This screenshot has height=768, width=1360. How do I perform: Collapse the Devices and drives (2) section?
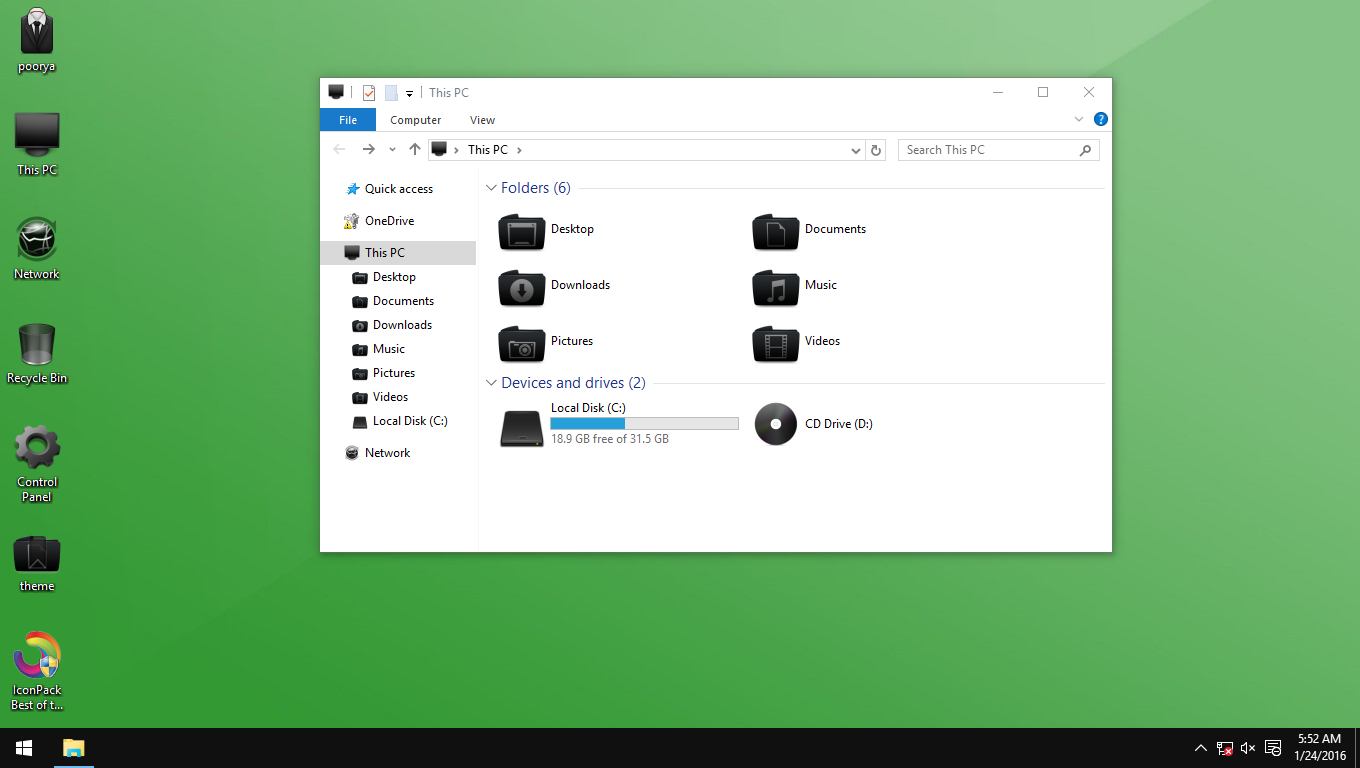tap(491, 382)
